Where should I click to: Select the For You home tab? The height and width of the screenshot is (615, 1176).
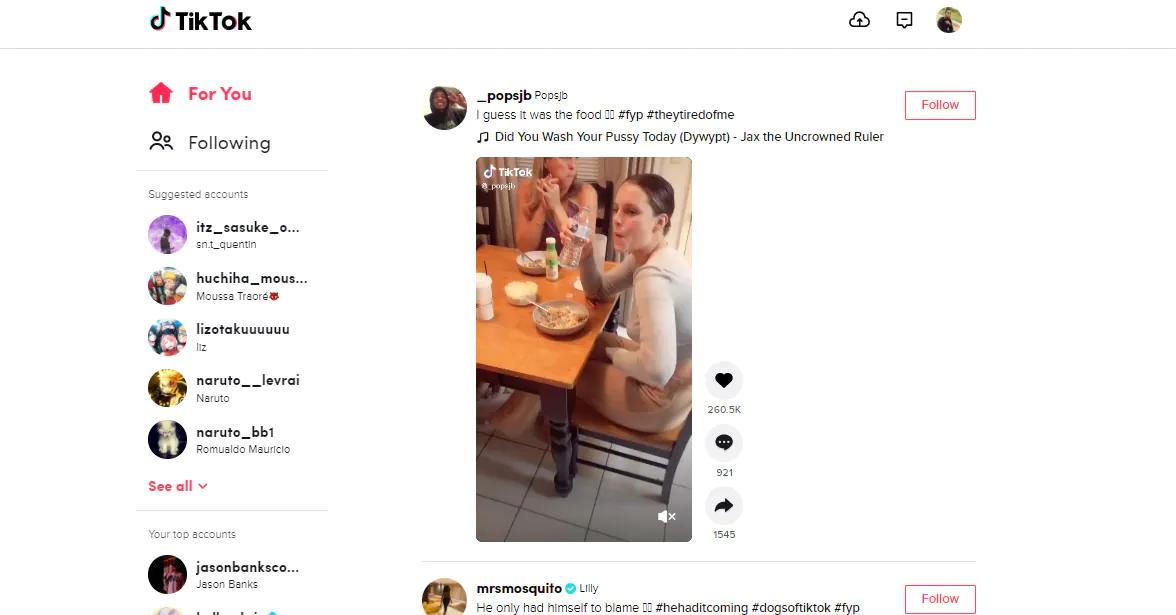pos(200,94)
